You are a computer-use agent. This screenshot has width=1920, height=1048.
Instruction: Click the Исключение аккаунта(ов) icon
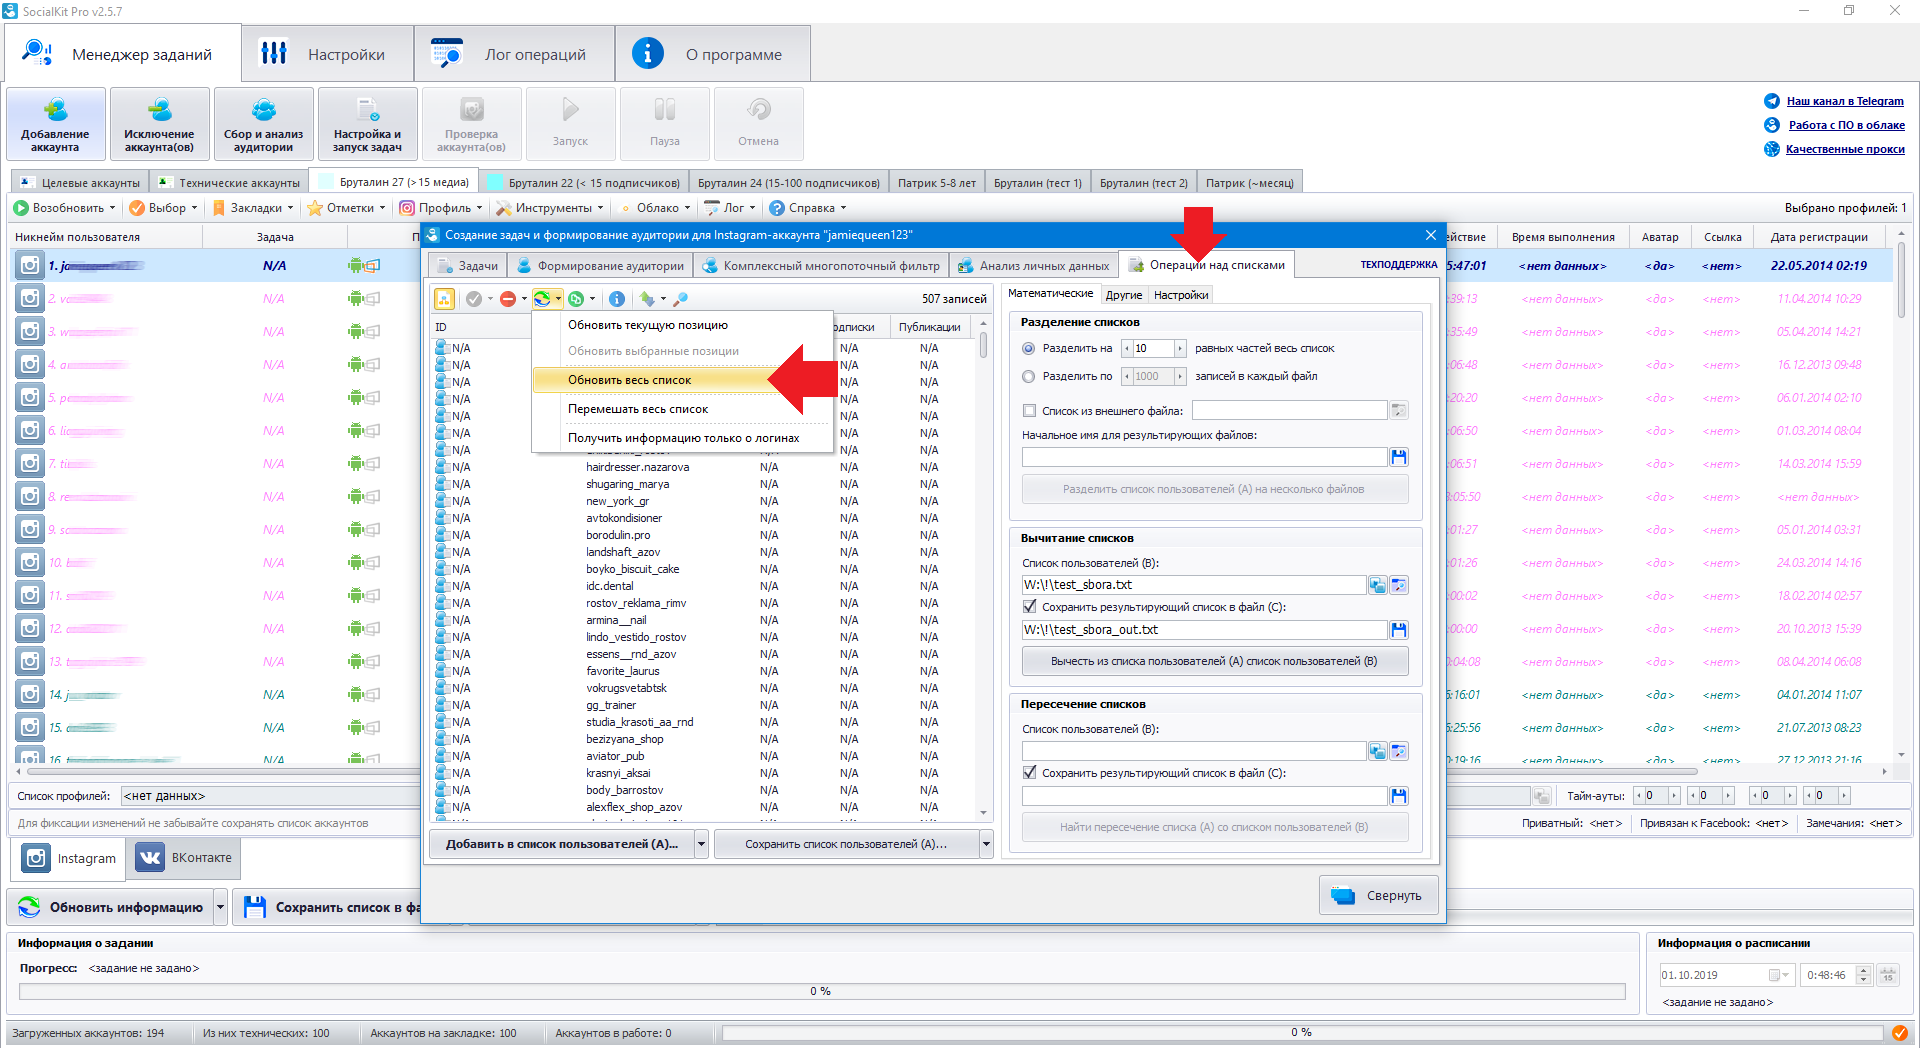(x=160, y=110)
